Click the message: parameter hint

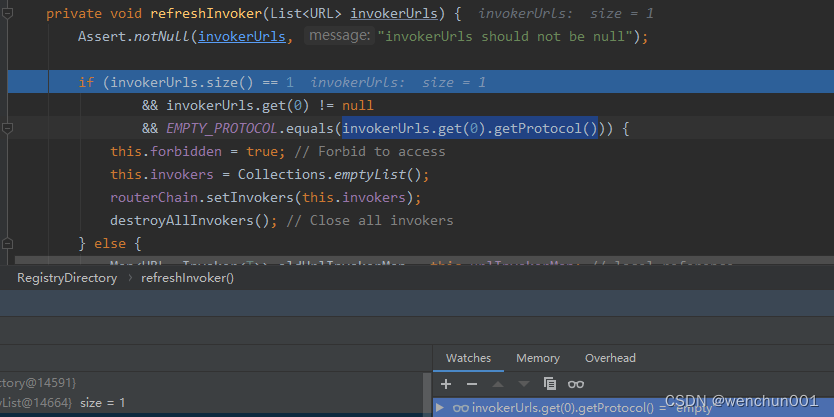[339, 36]
